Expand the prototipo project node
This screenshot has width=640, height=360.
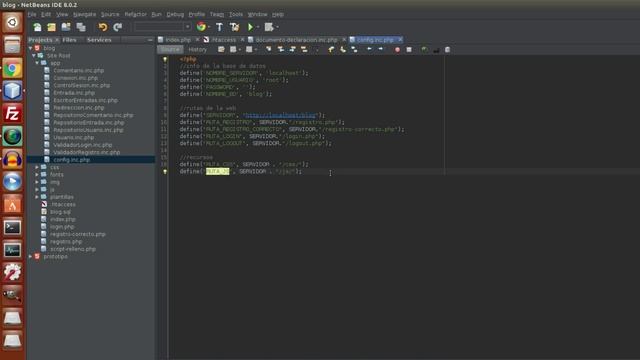point(31,256)
